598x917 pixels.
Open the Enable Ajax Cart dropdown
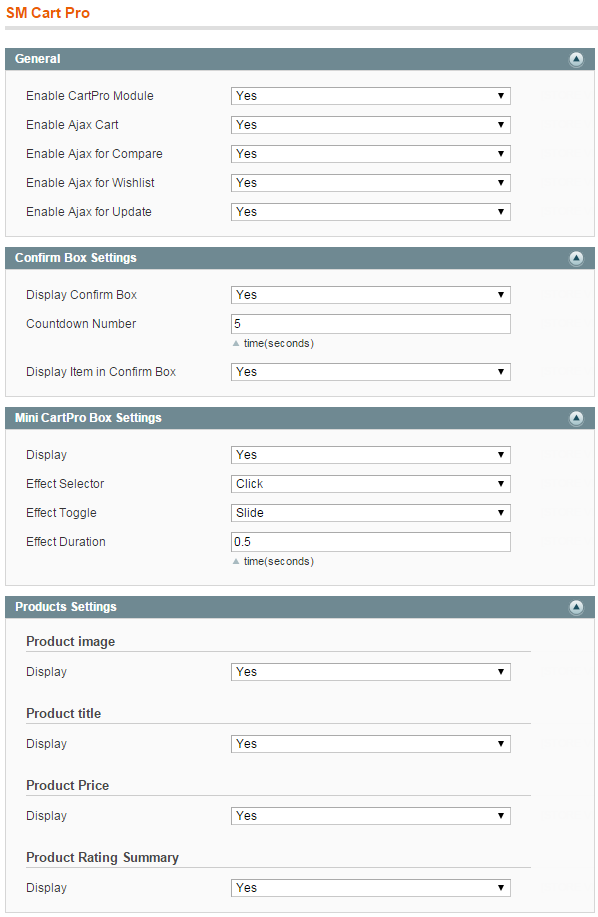pos(371,125)
